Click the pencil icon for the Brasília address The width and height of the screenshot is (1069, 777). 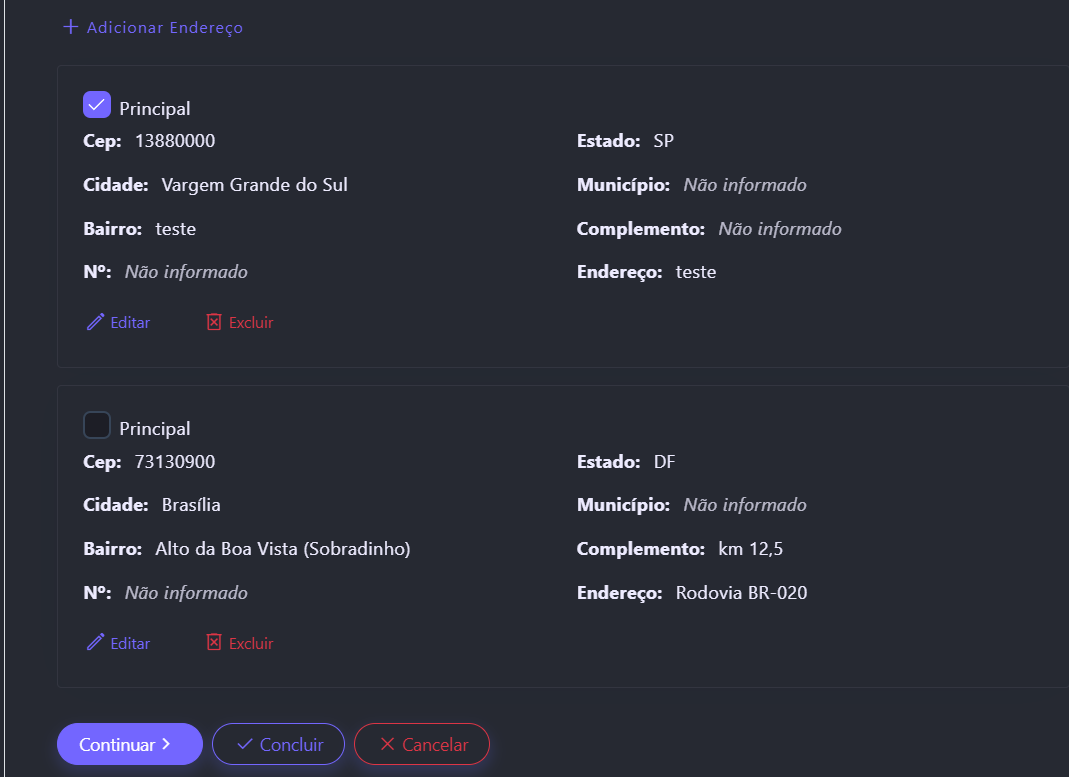click(96, 643)
